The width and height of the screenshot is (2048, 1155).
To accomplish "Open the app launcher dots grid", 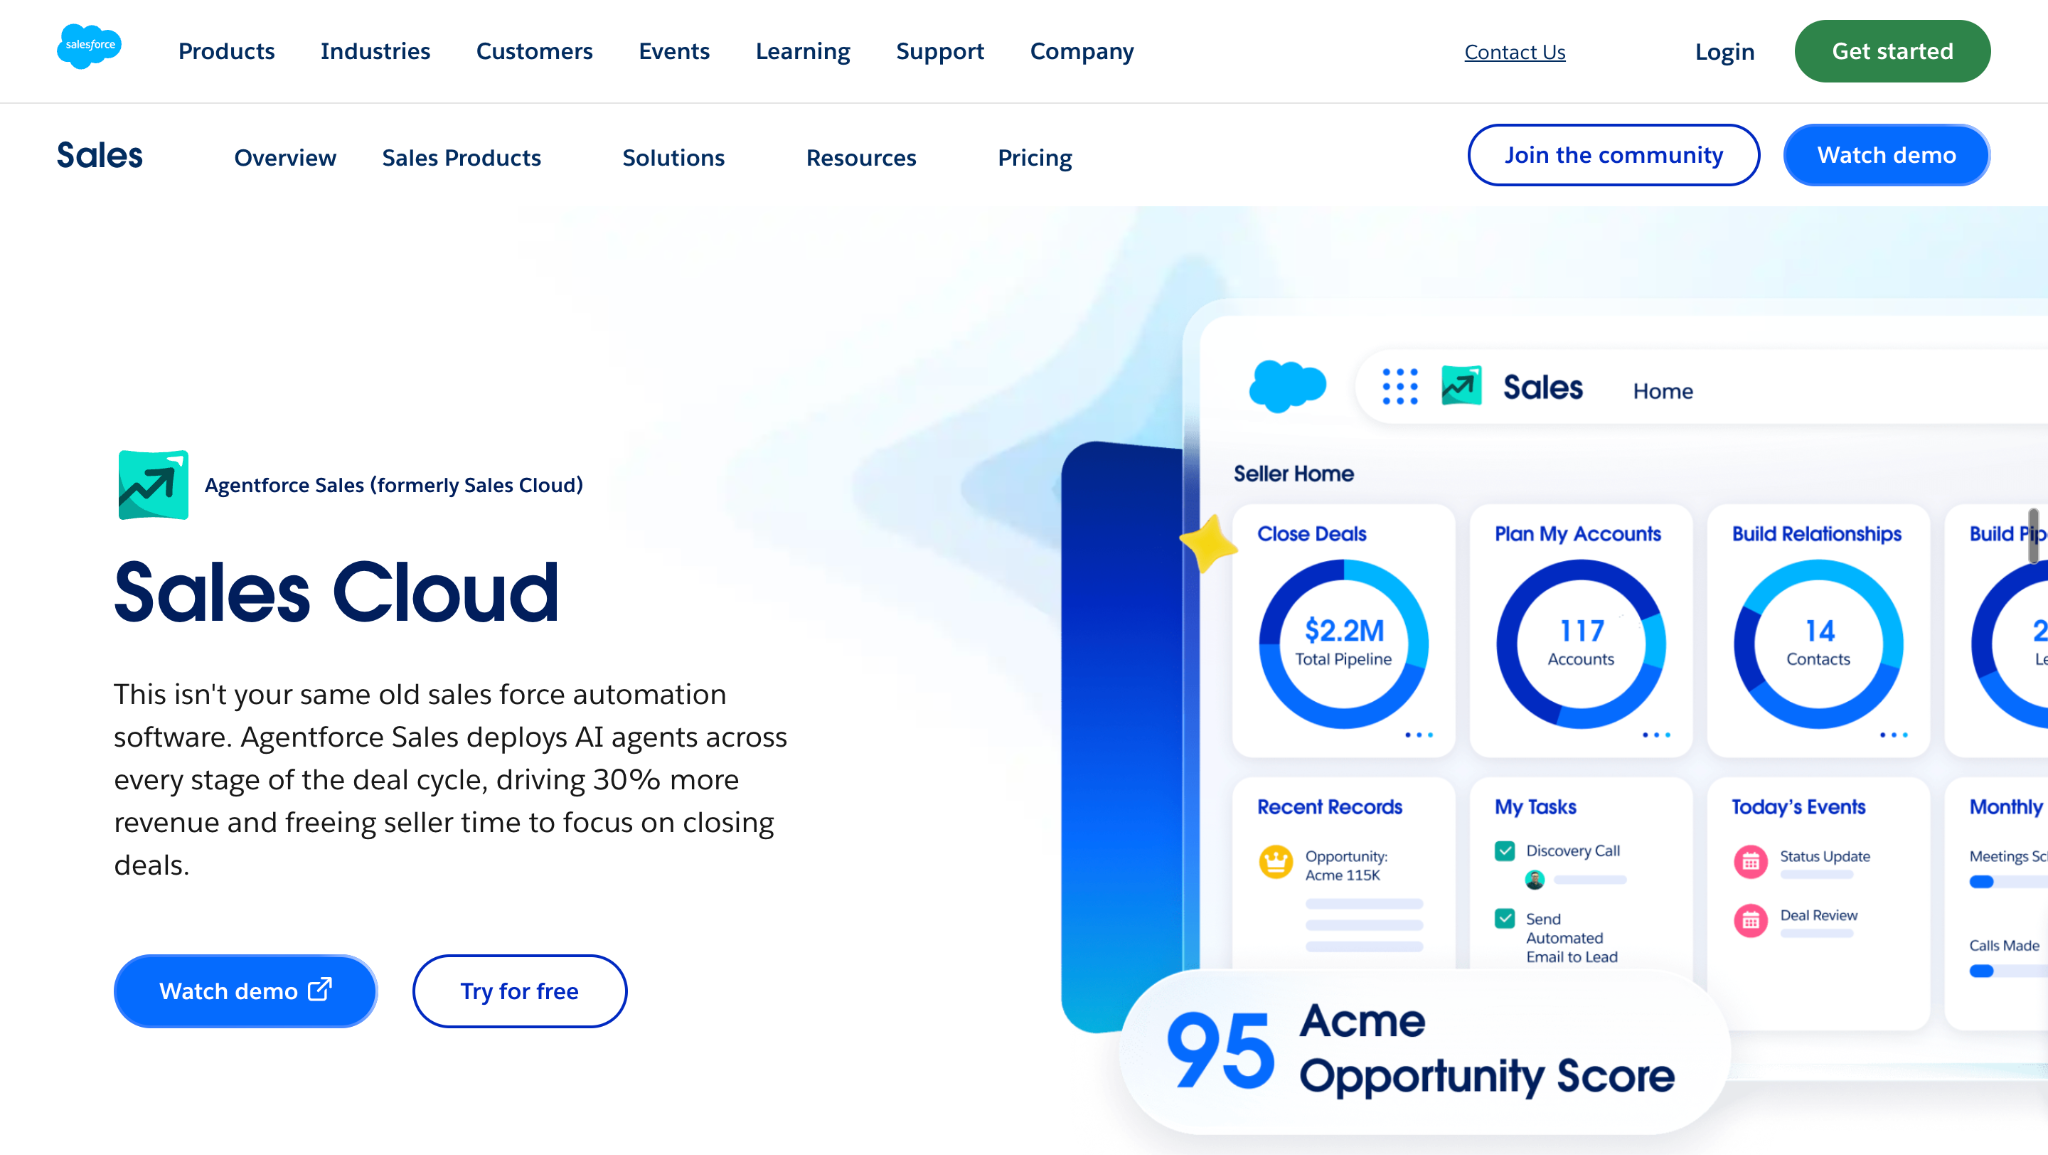I will (x=1400, y=386).
